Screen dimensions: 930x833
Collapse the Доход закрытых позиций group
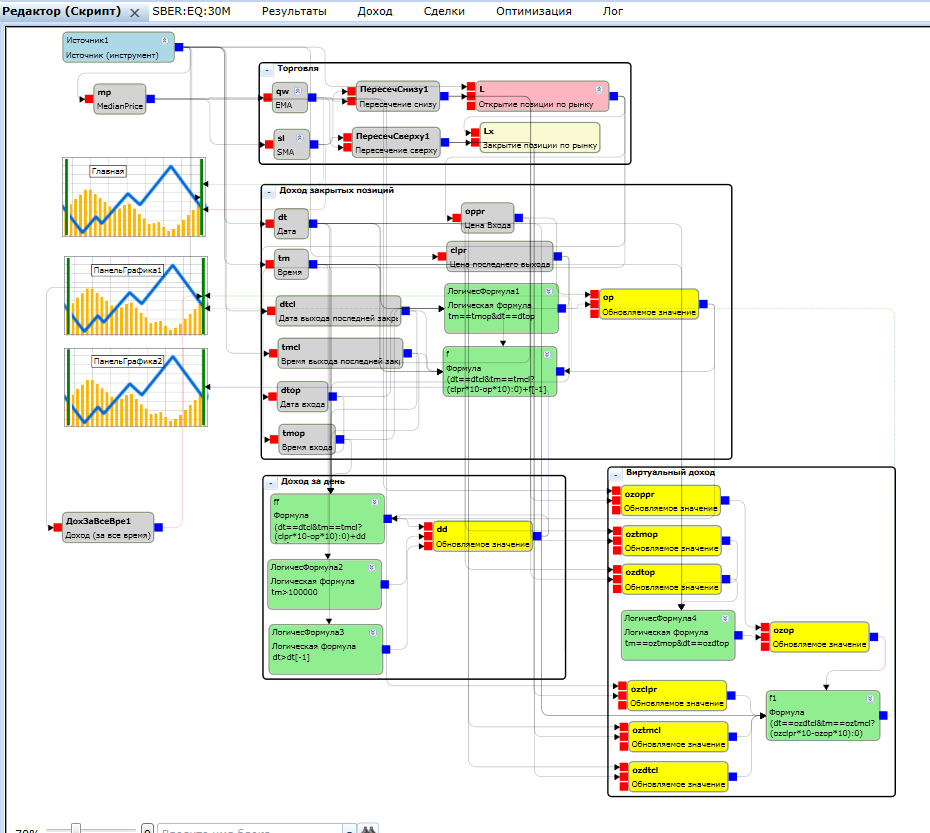269,192
